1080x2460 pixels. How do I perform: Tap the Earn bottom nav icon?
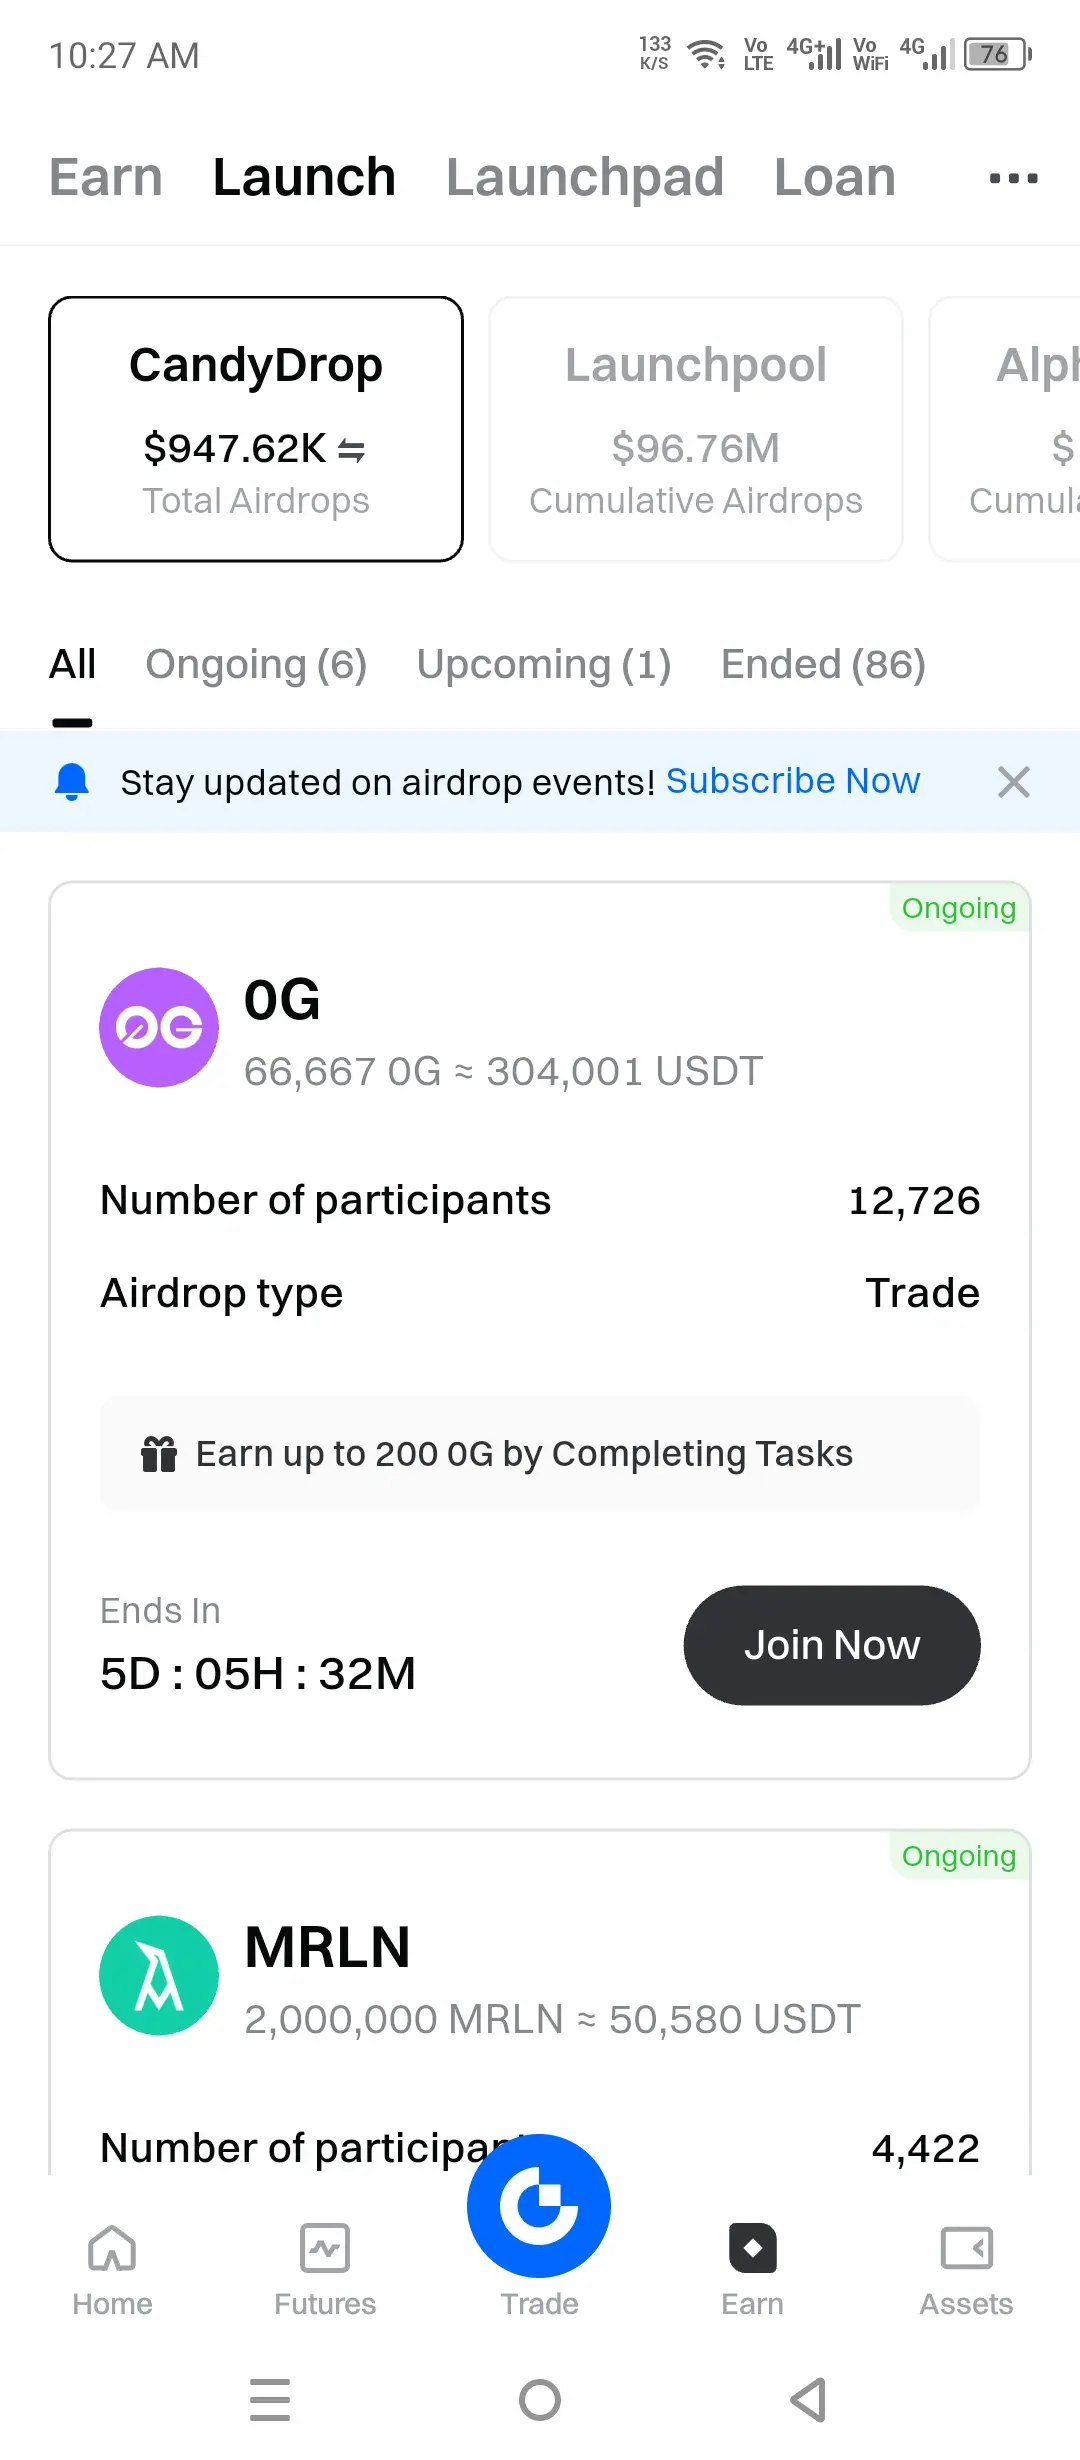pyautogui.click(x=753, y=2248)
